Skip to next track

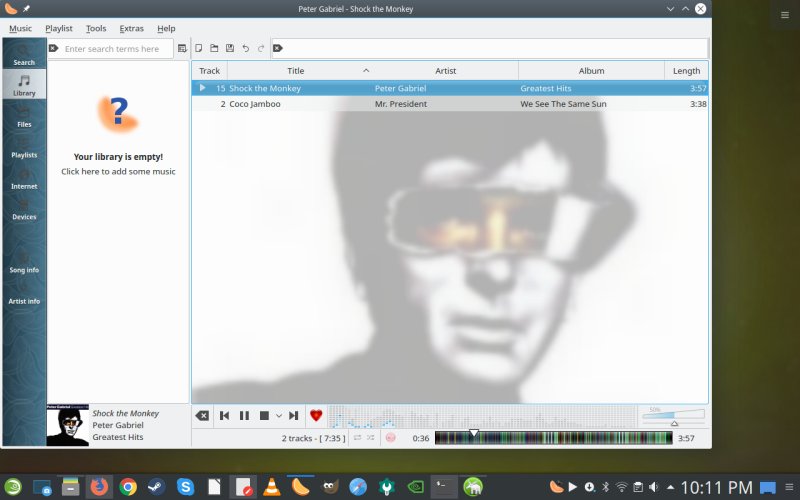coord(293,415)
